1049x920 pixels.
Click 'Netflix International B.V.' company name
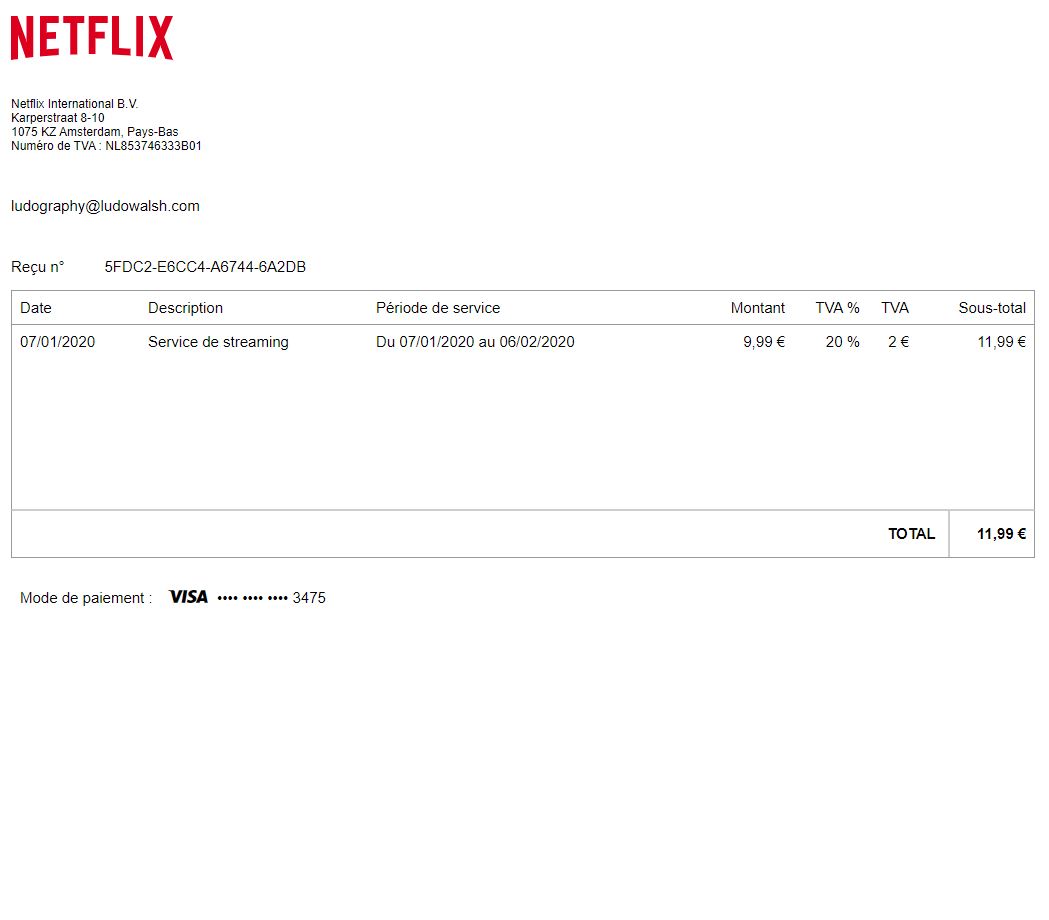(74, 104)
